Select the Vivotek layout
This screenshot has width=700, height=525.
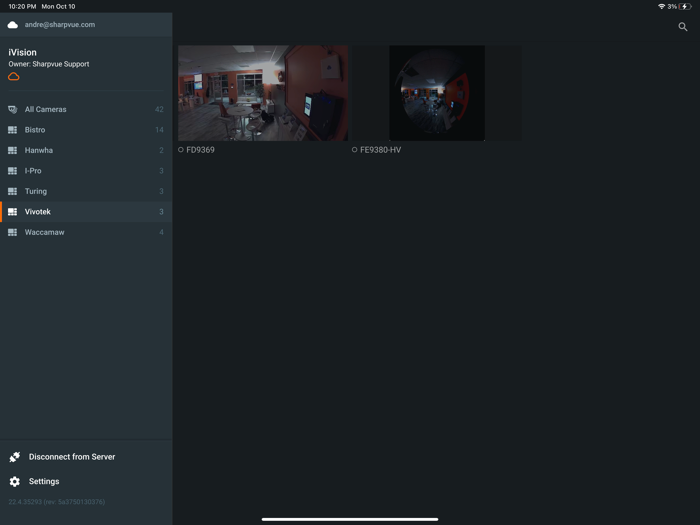pos(86,212)
